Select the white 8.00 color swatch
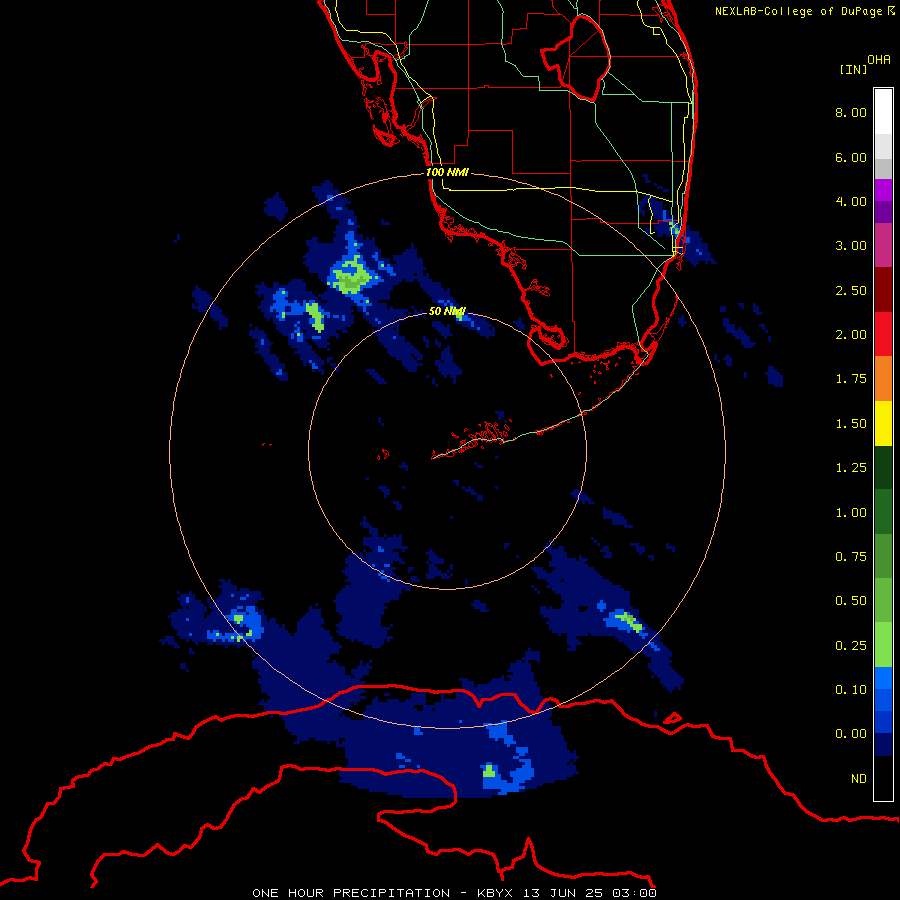 click(883, 112)
